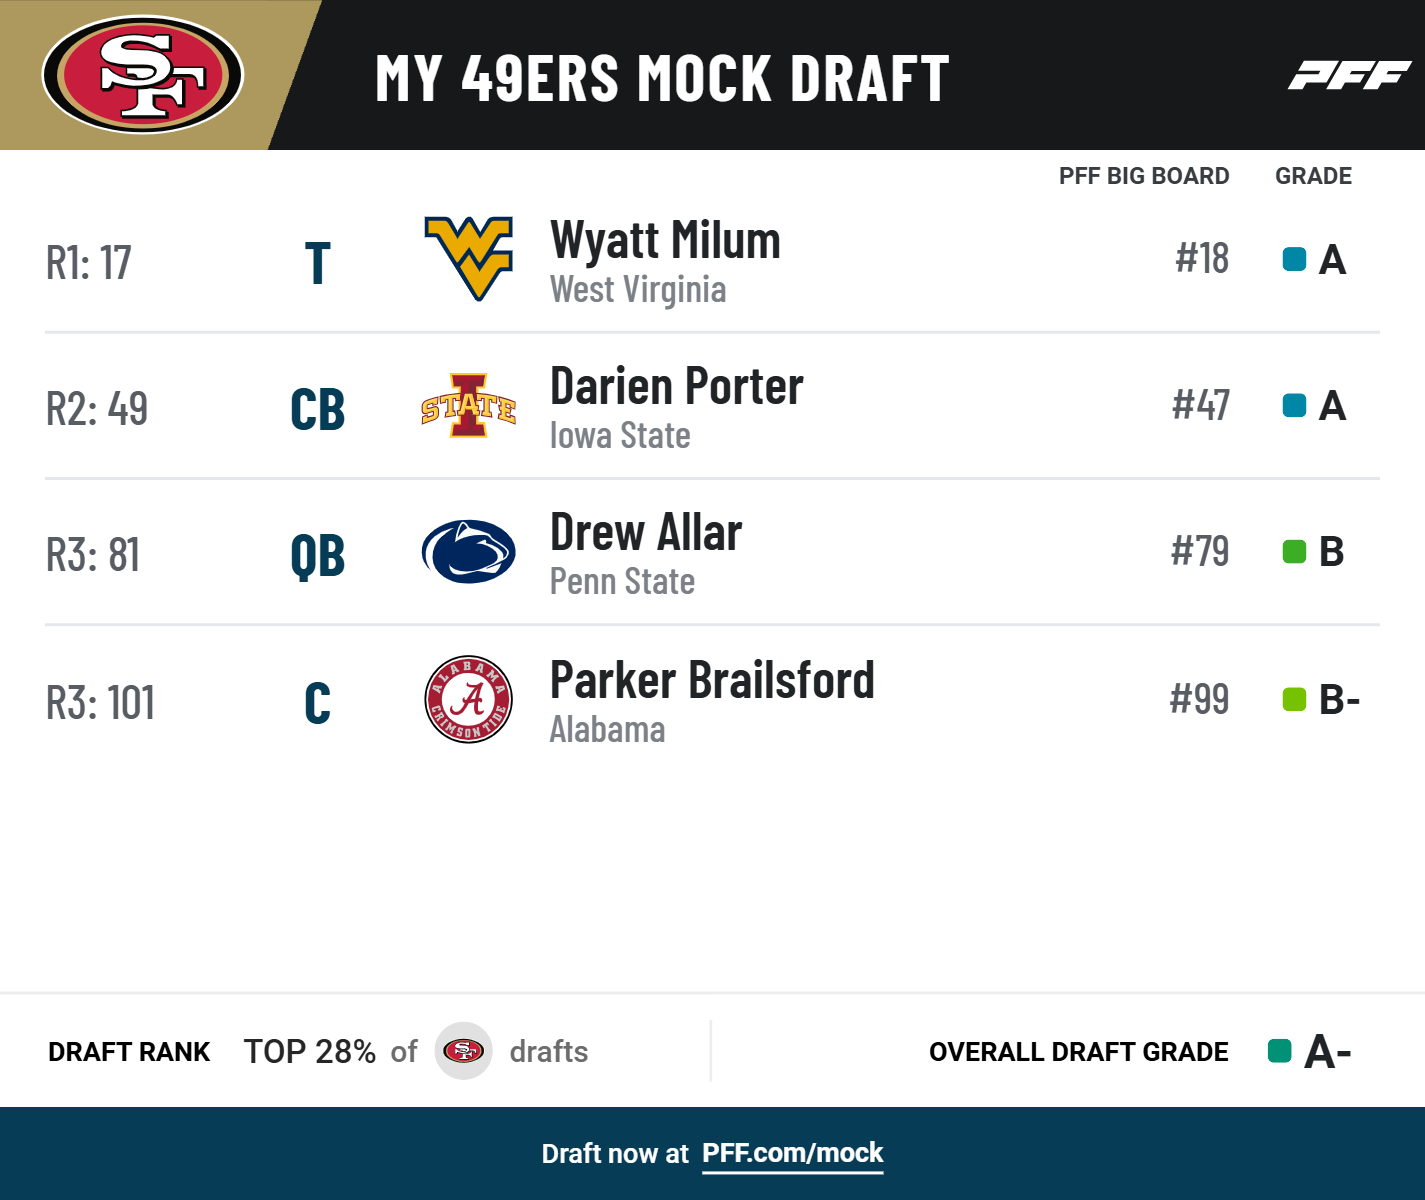
Task: Click the Alabama Crimson Tide logo
Action: click(x=468, y=699)
